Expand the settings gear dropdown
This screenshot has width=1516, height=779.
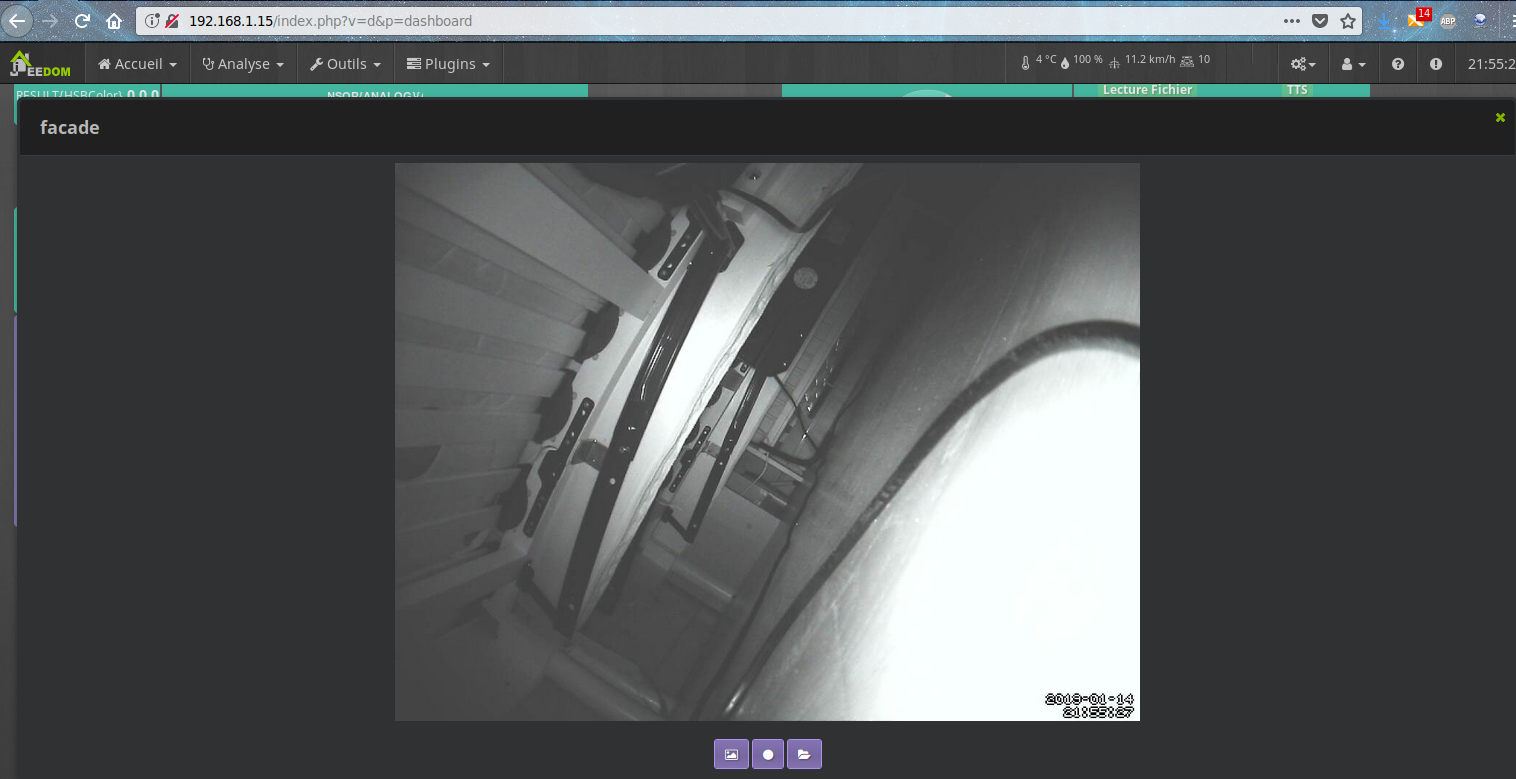point(1302,63)
